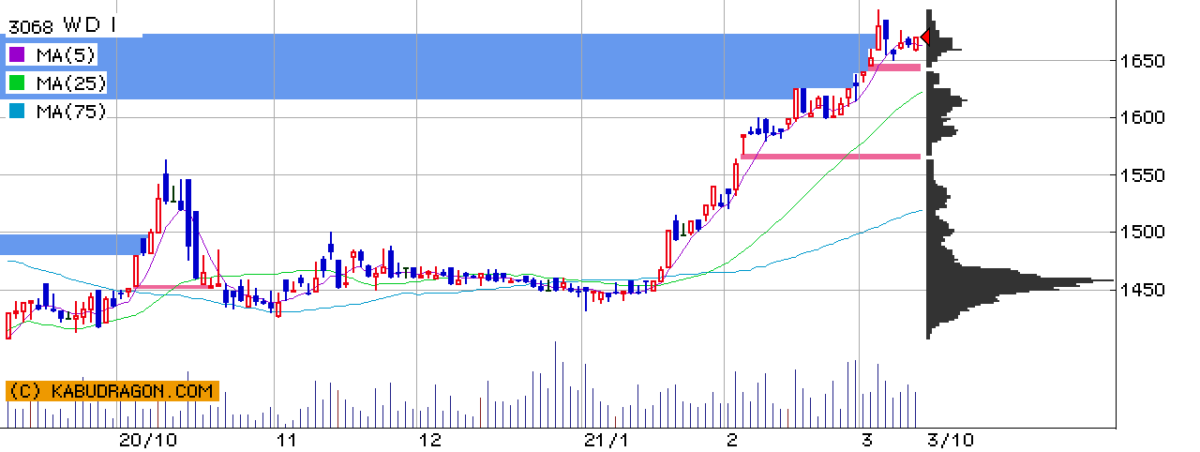1200x452 pixels.
Task: Click the red current price arrow marker
Action: click(925, 38)
